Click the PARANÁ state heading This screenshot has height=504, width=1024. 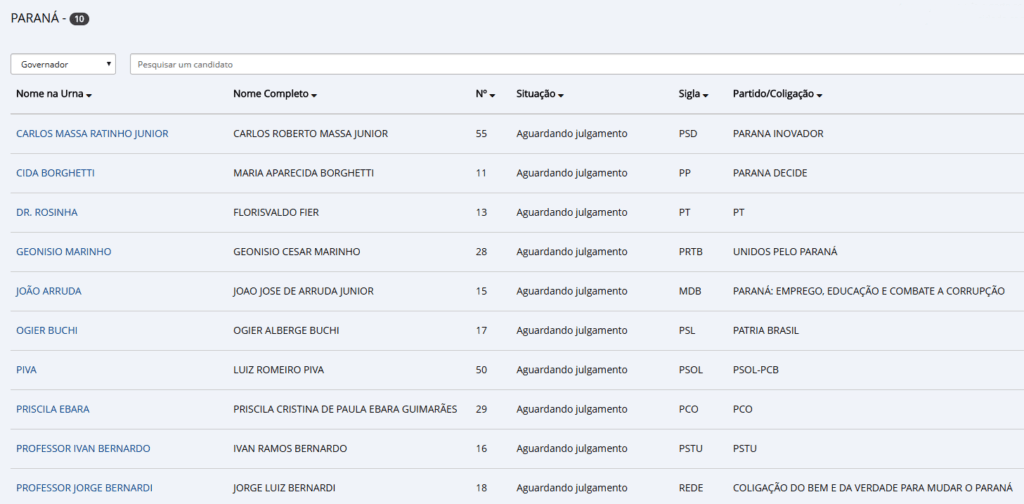(33, 18)
